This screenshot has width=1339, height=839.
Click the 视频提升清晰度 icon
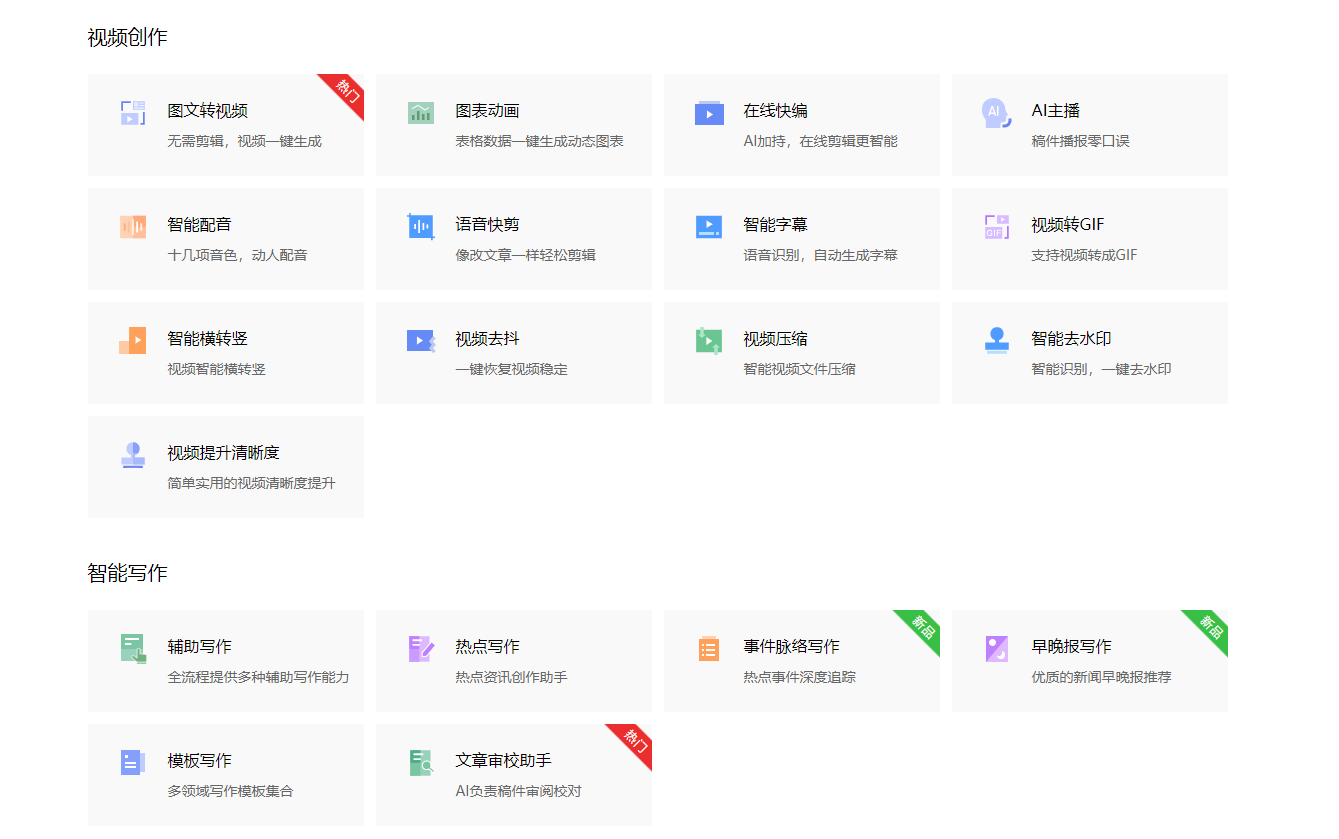click(x=133, y=455)
